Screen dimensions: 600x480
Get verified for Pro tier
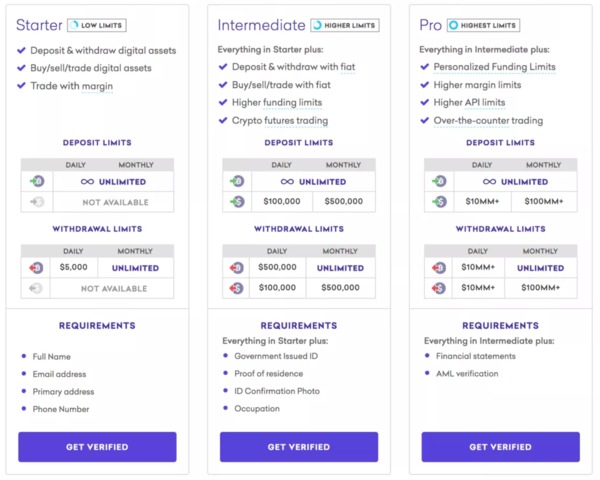(x=501, y=447)
